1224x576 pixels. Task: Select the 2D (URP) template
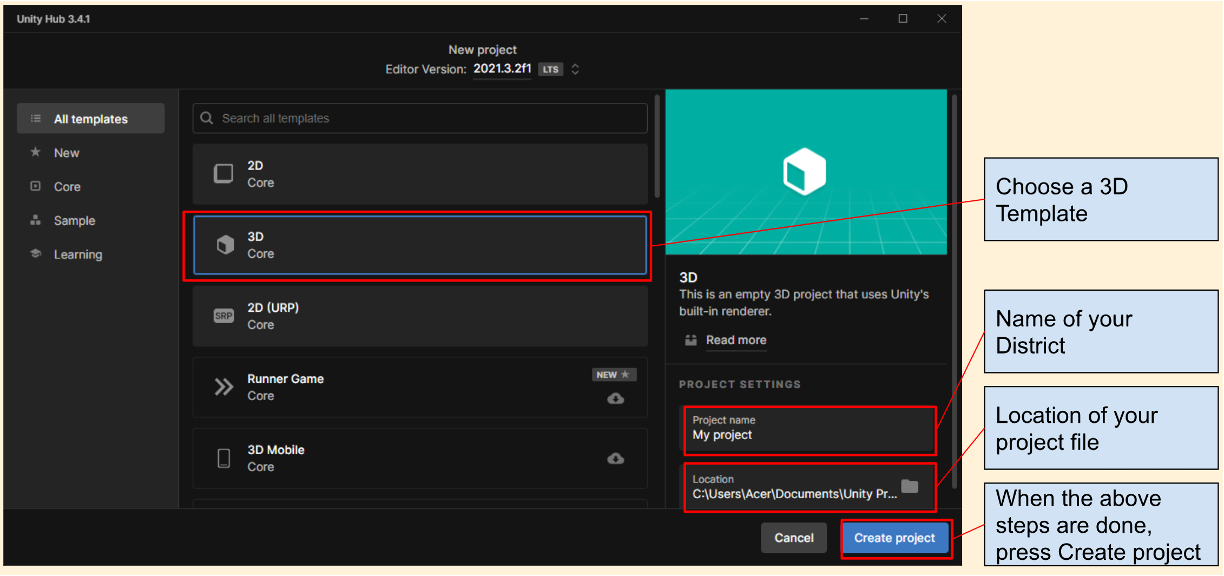pos(420,316)
